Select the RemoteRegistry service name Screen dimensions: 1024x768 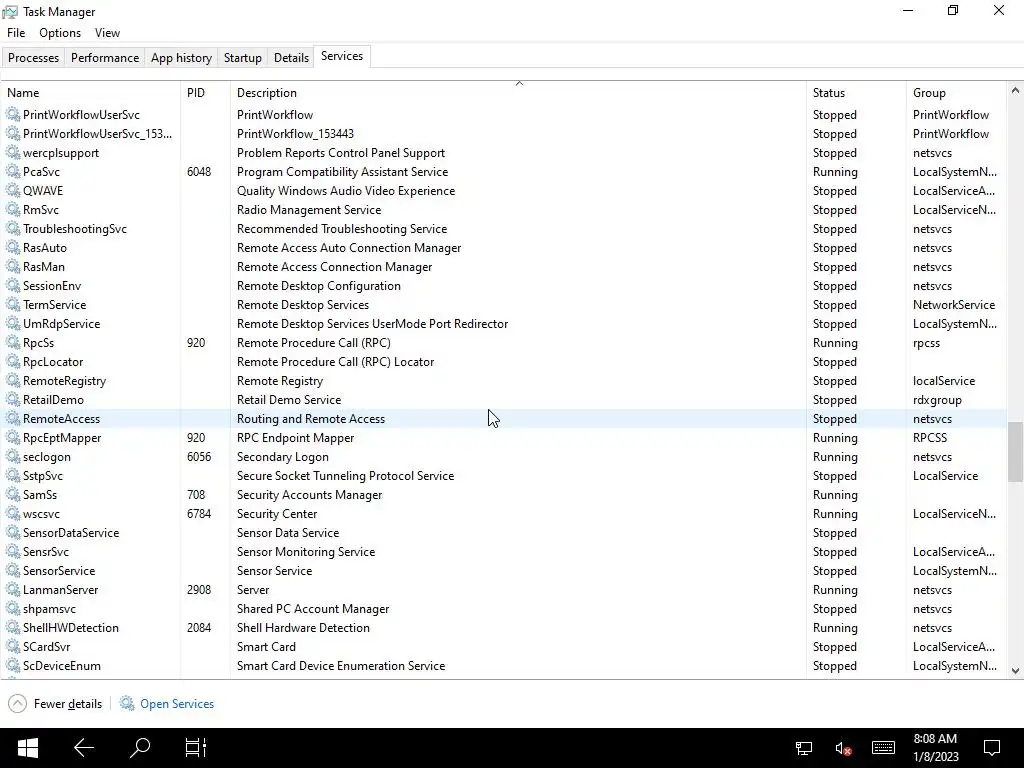pyautogui.click(x=64, y=381)
